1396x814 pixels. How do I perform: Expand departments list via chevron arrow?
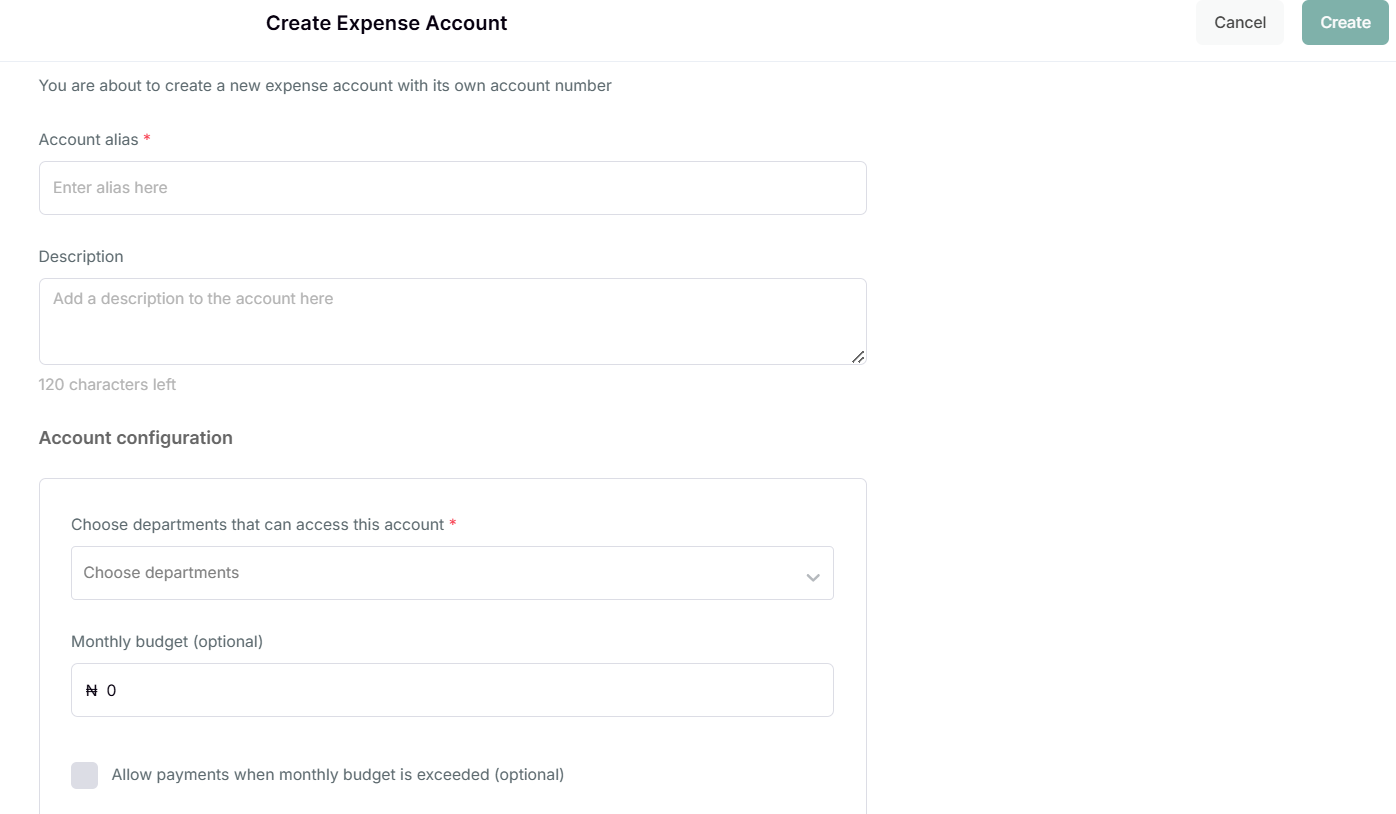813,577
